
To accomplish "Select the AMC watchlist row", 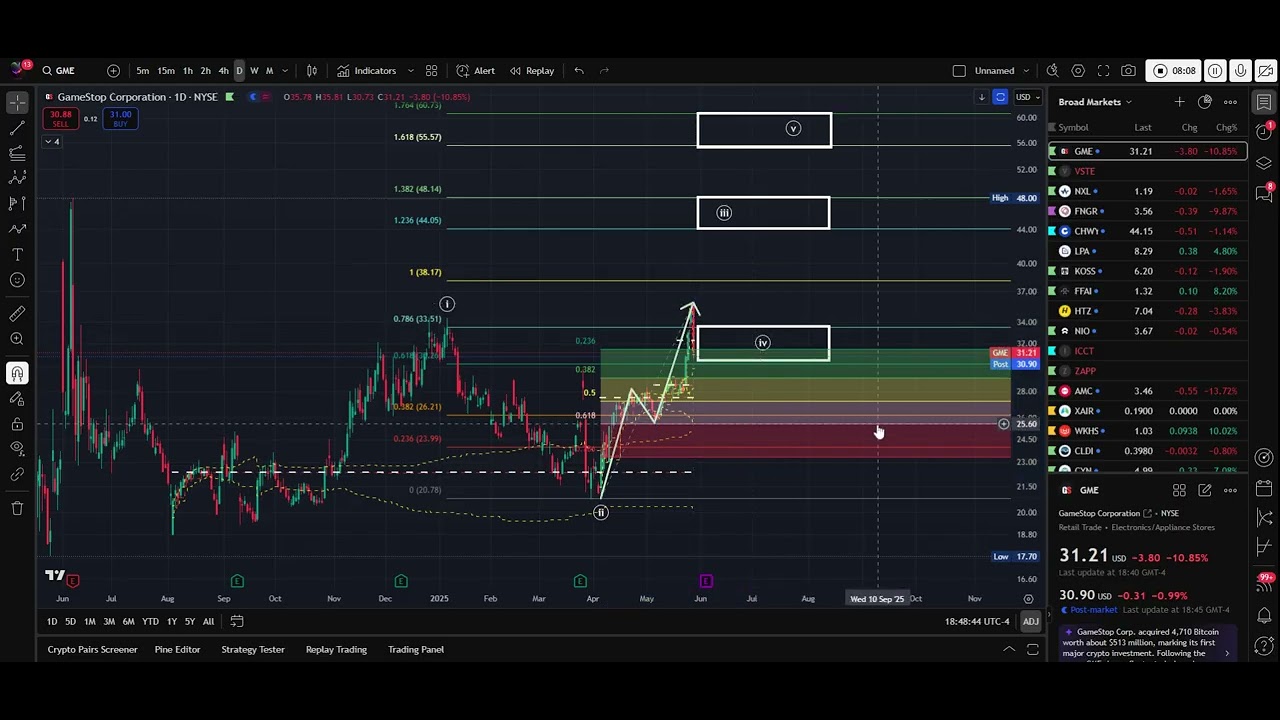I will pos(1147,391).
